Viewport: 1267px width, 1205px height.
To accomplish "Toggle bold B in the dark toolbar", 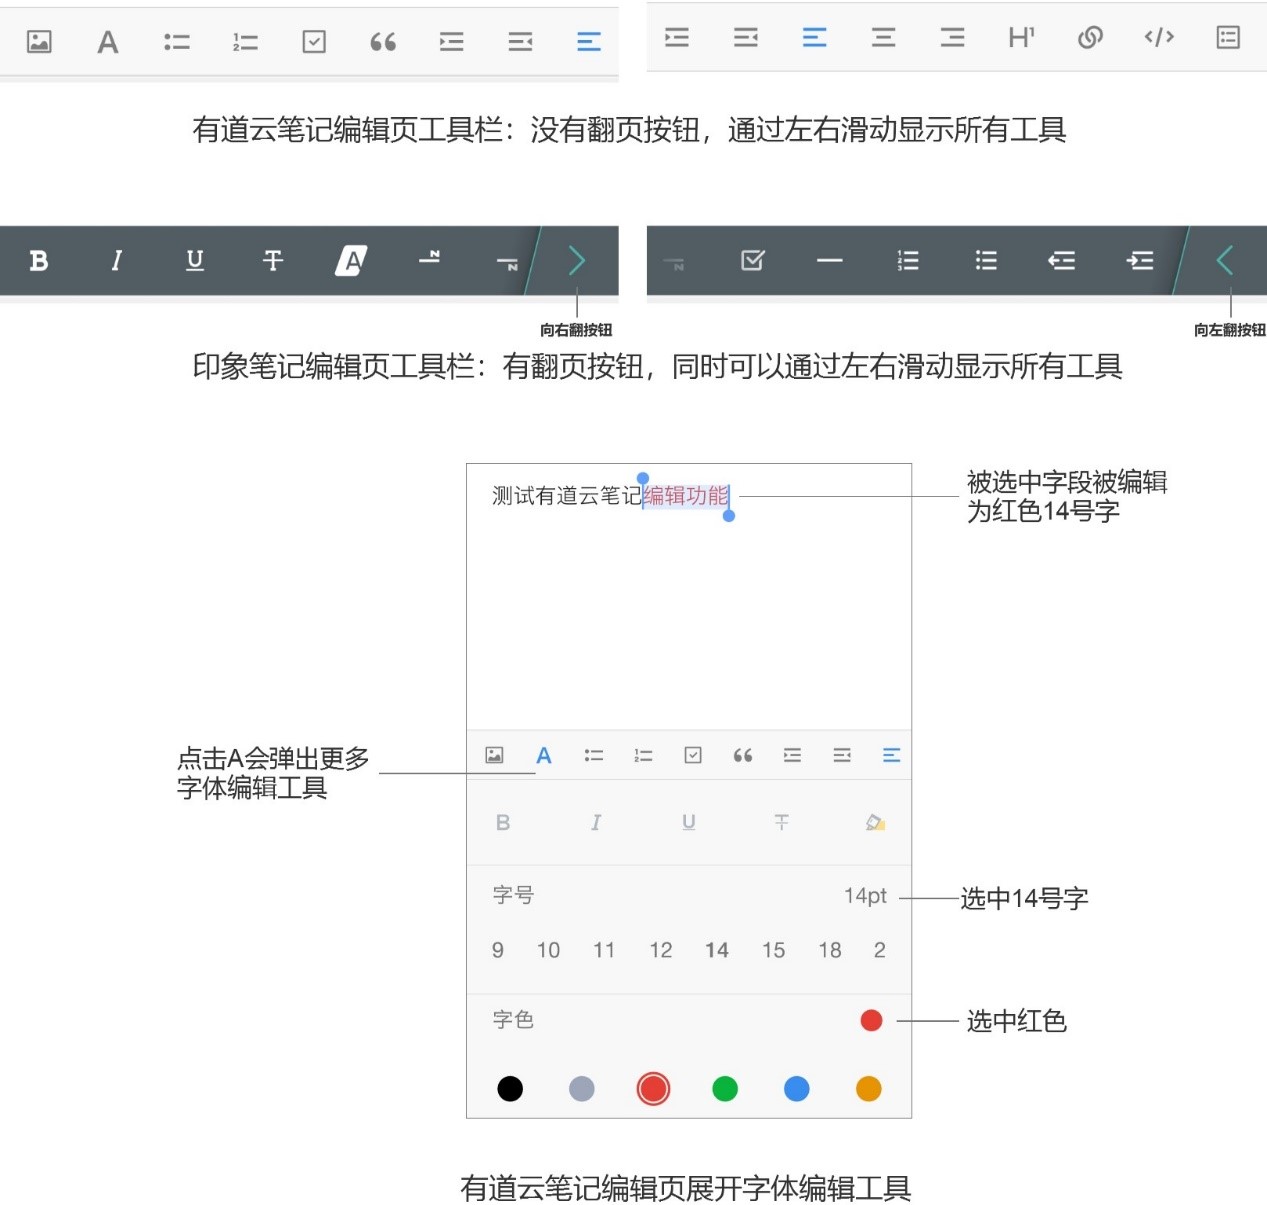I will (x=39, y=261).
